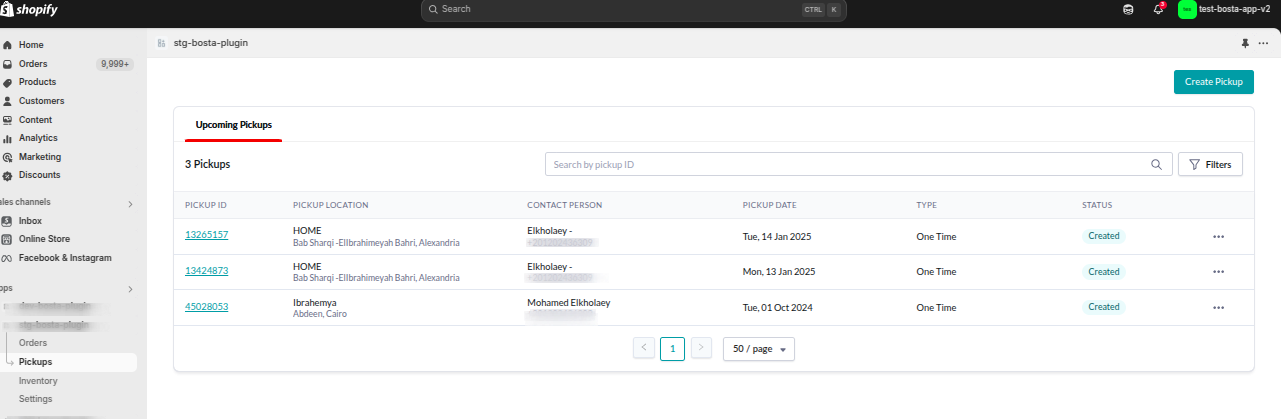
Task: Pin the stg-bosta-plugin app
Action: pyautogui.click(x=1245, y=43)
